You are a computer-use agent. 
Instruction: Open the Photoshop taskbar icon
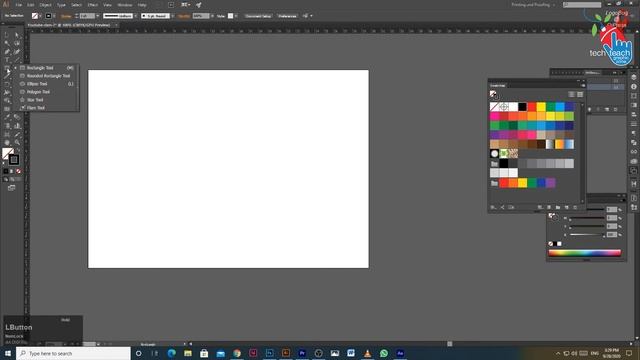click(x=269, y=353)
